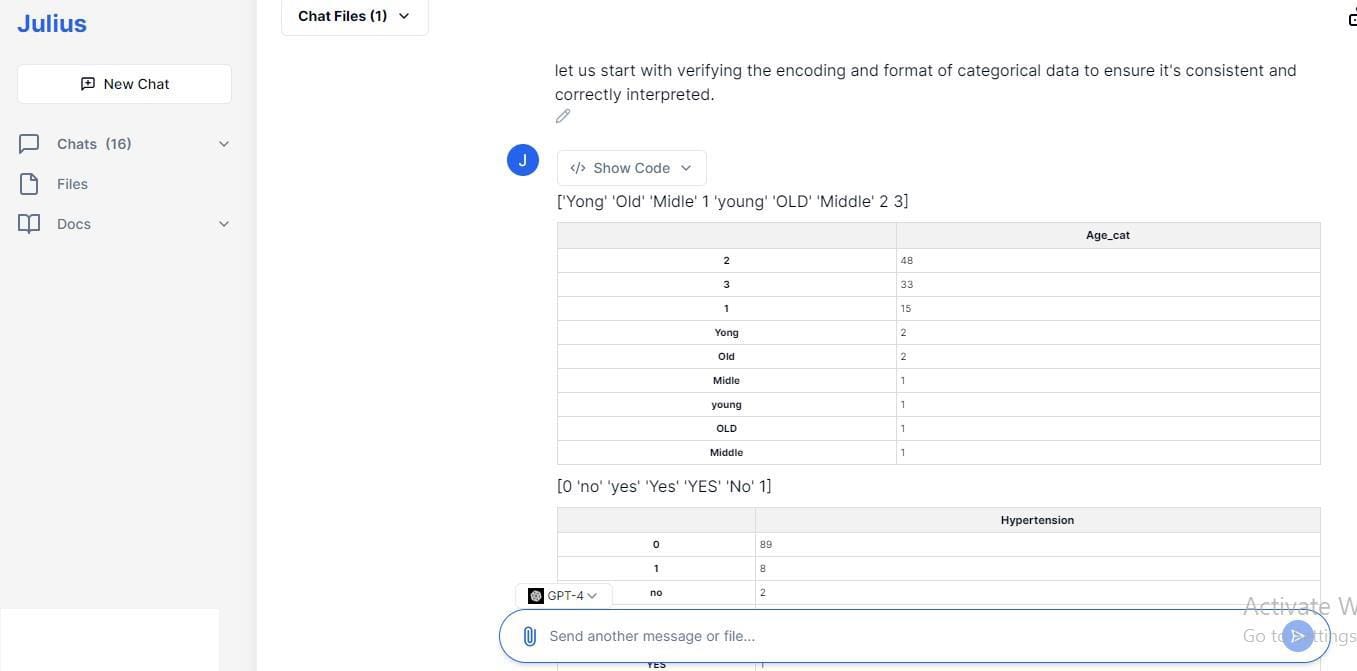Start a New Chat

click(124, 84)
